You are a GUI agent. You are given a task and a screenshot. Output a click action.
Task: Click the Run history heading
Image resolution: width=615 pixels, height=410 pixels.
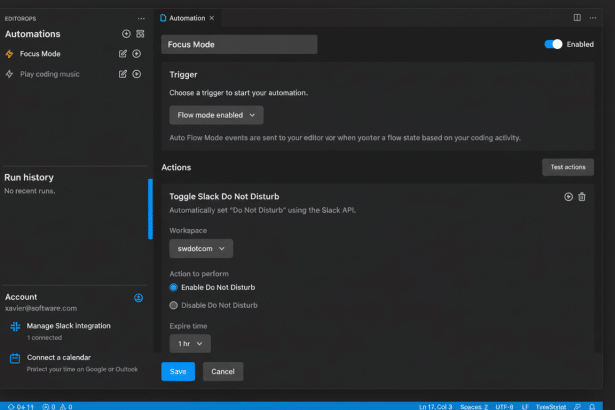[x=29, y=177]
